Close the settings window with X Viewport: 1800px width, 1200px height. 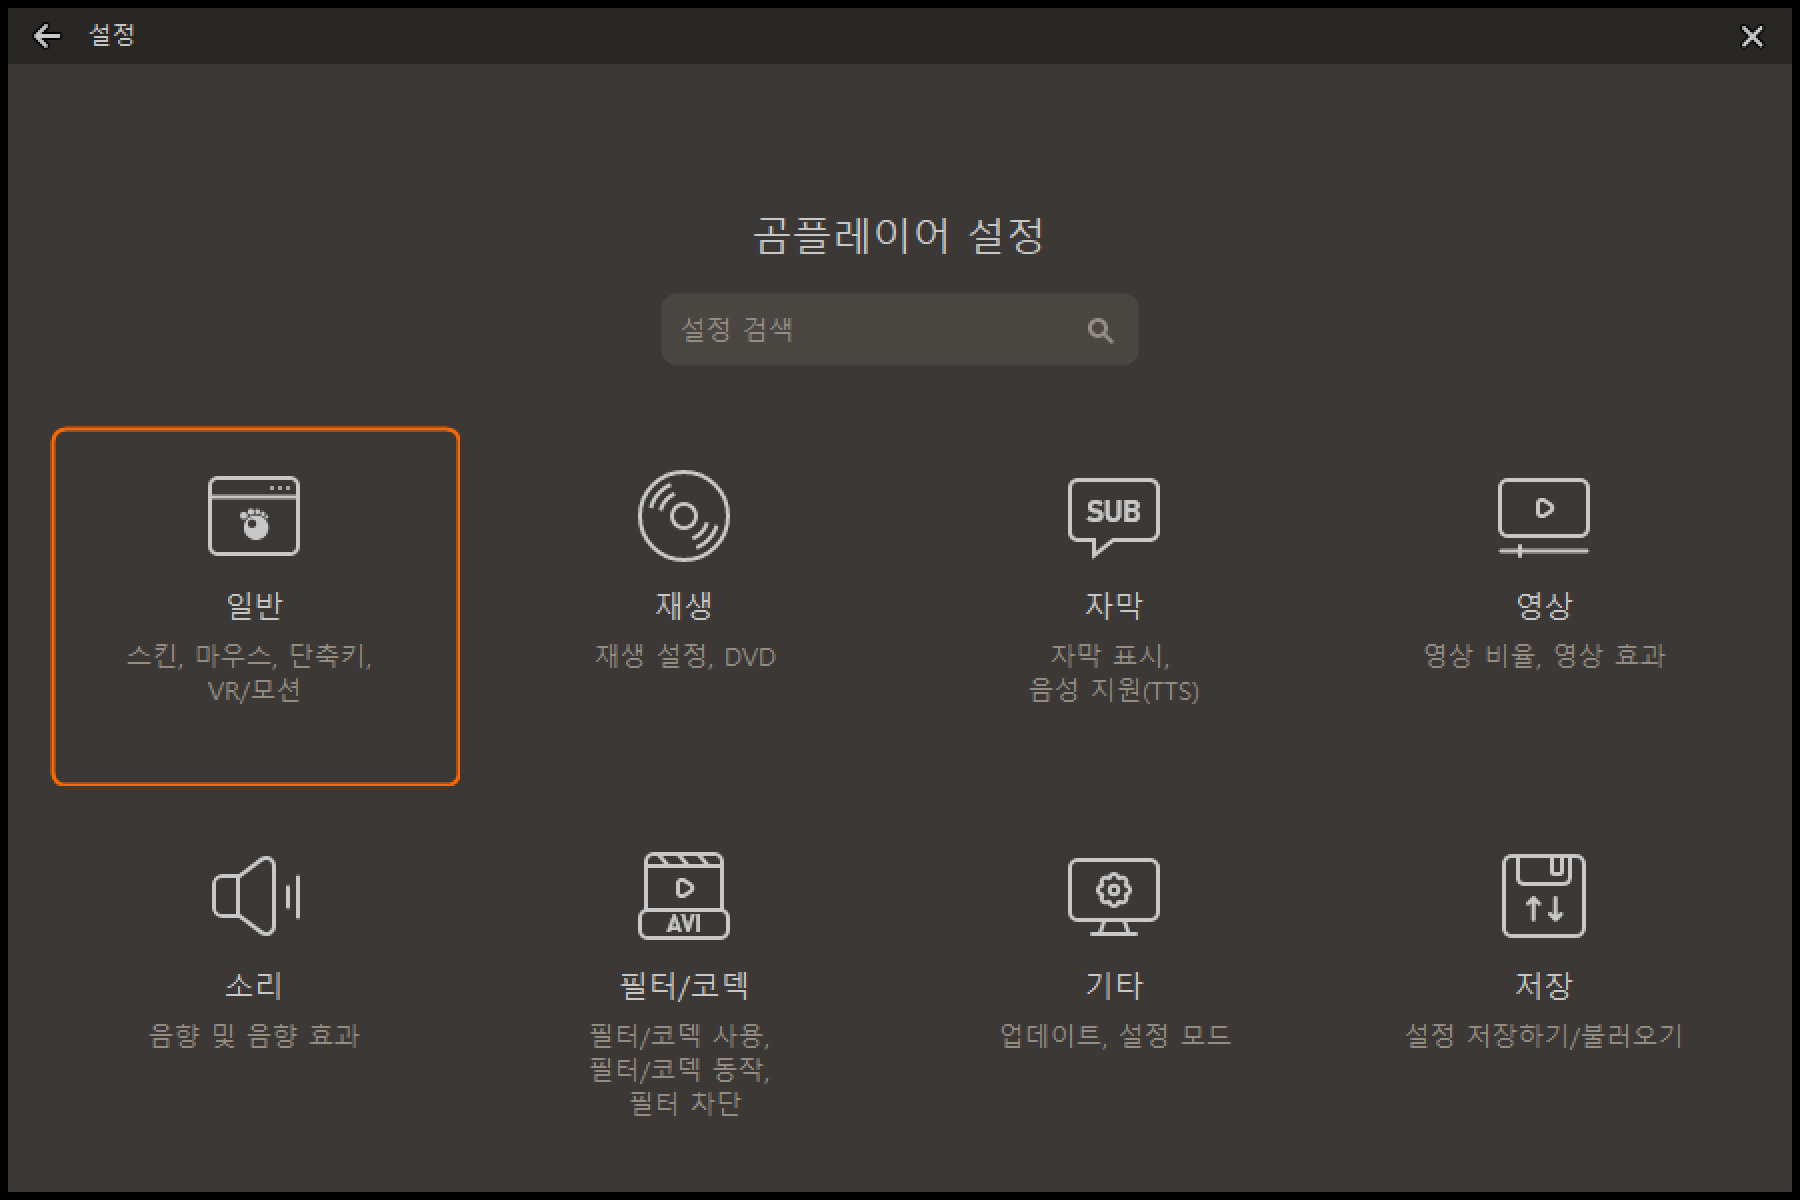[1752, 37]
